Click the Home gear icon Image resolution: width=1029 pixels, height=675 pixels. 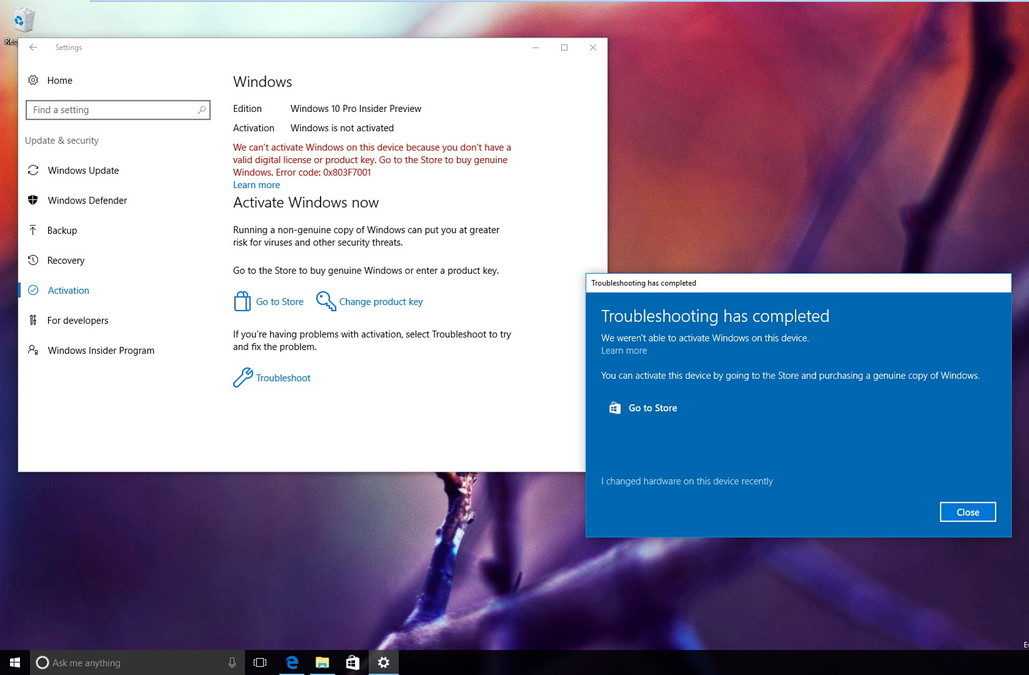pyautogui.click(x=33, y=80)
